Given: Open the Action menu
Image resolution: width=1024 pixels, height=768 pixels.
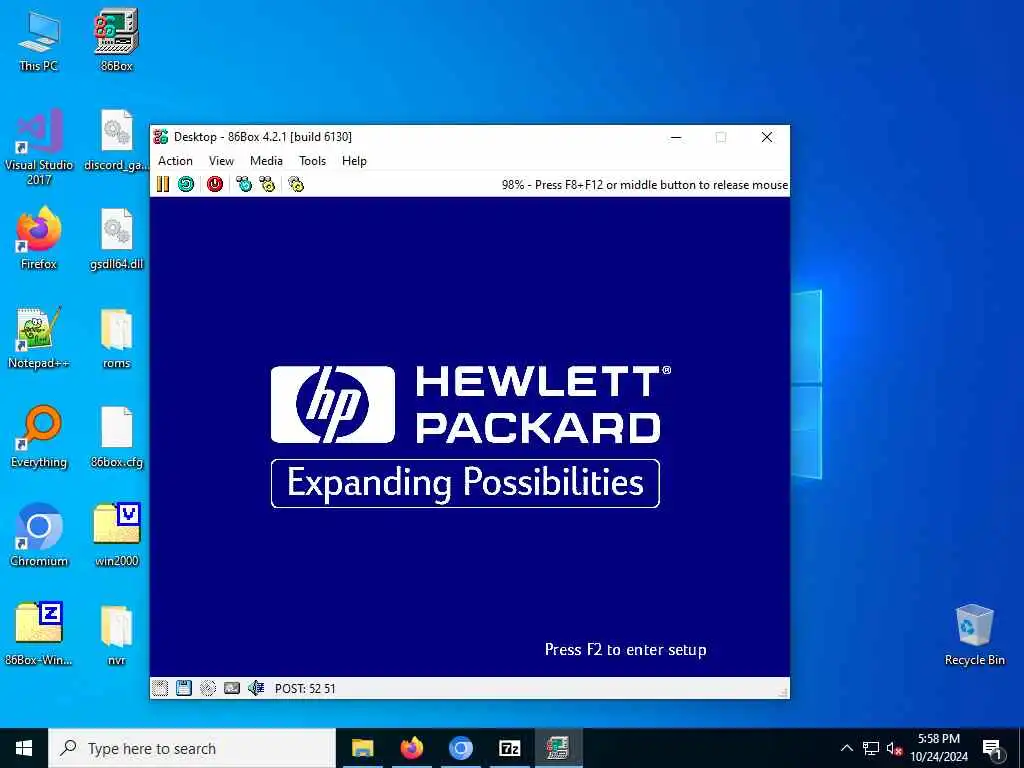Looking at the screenshot, I should [175, 161].
